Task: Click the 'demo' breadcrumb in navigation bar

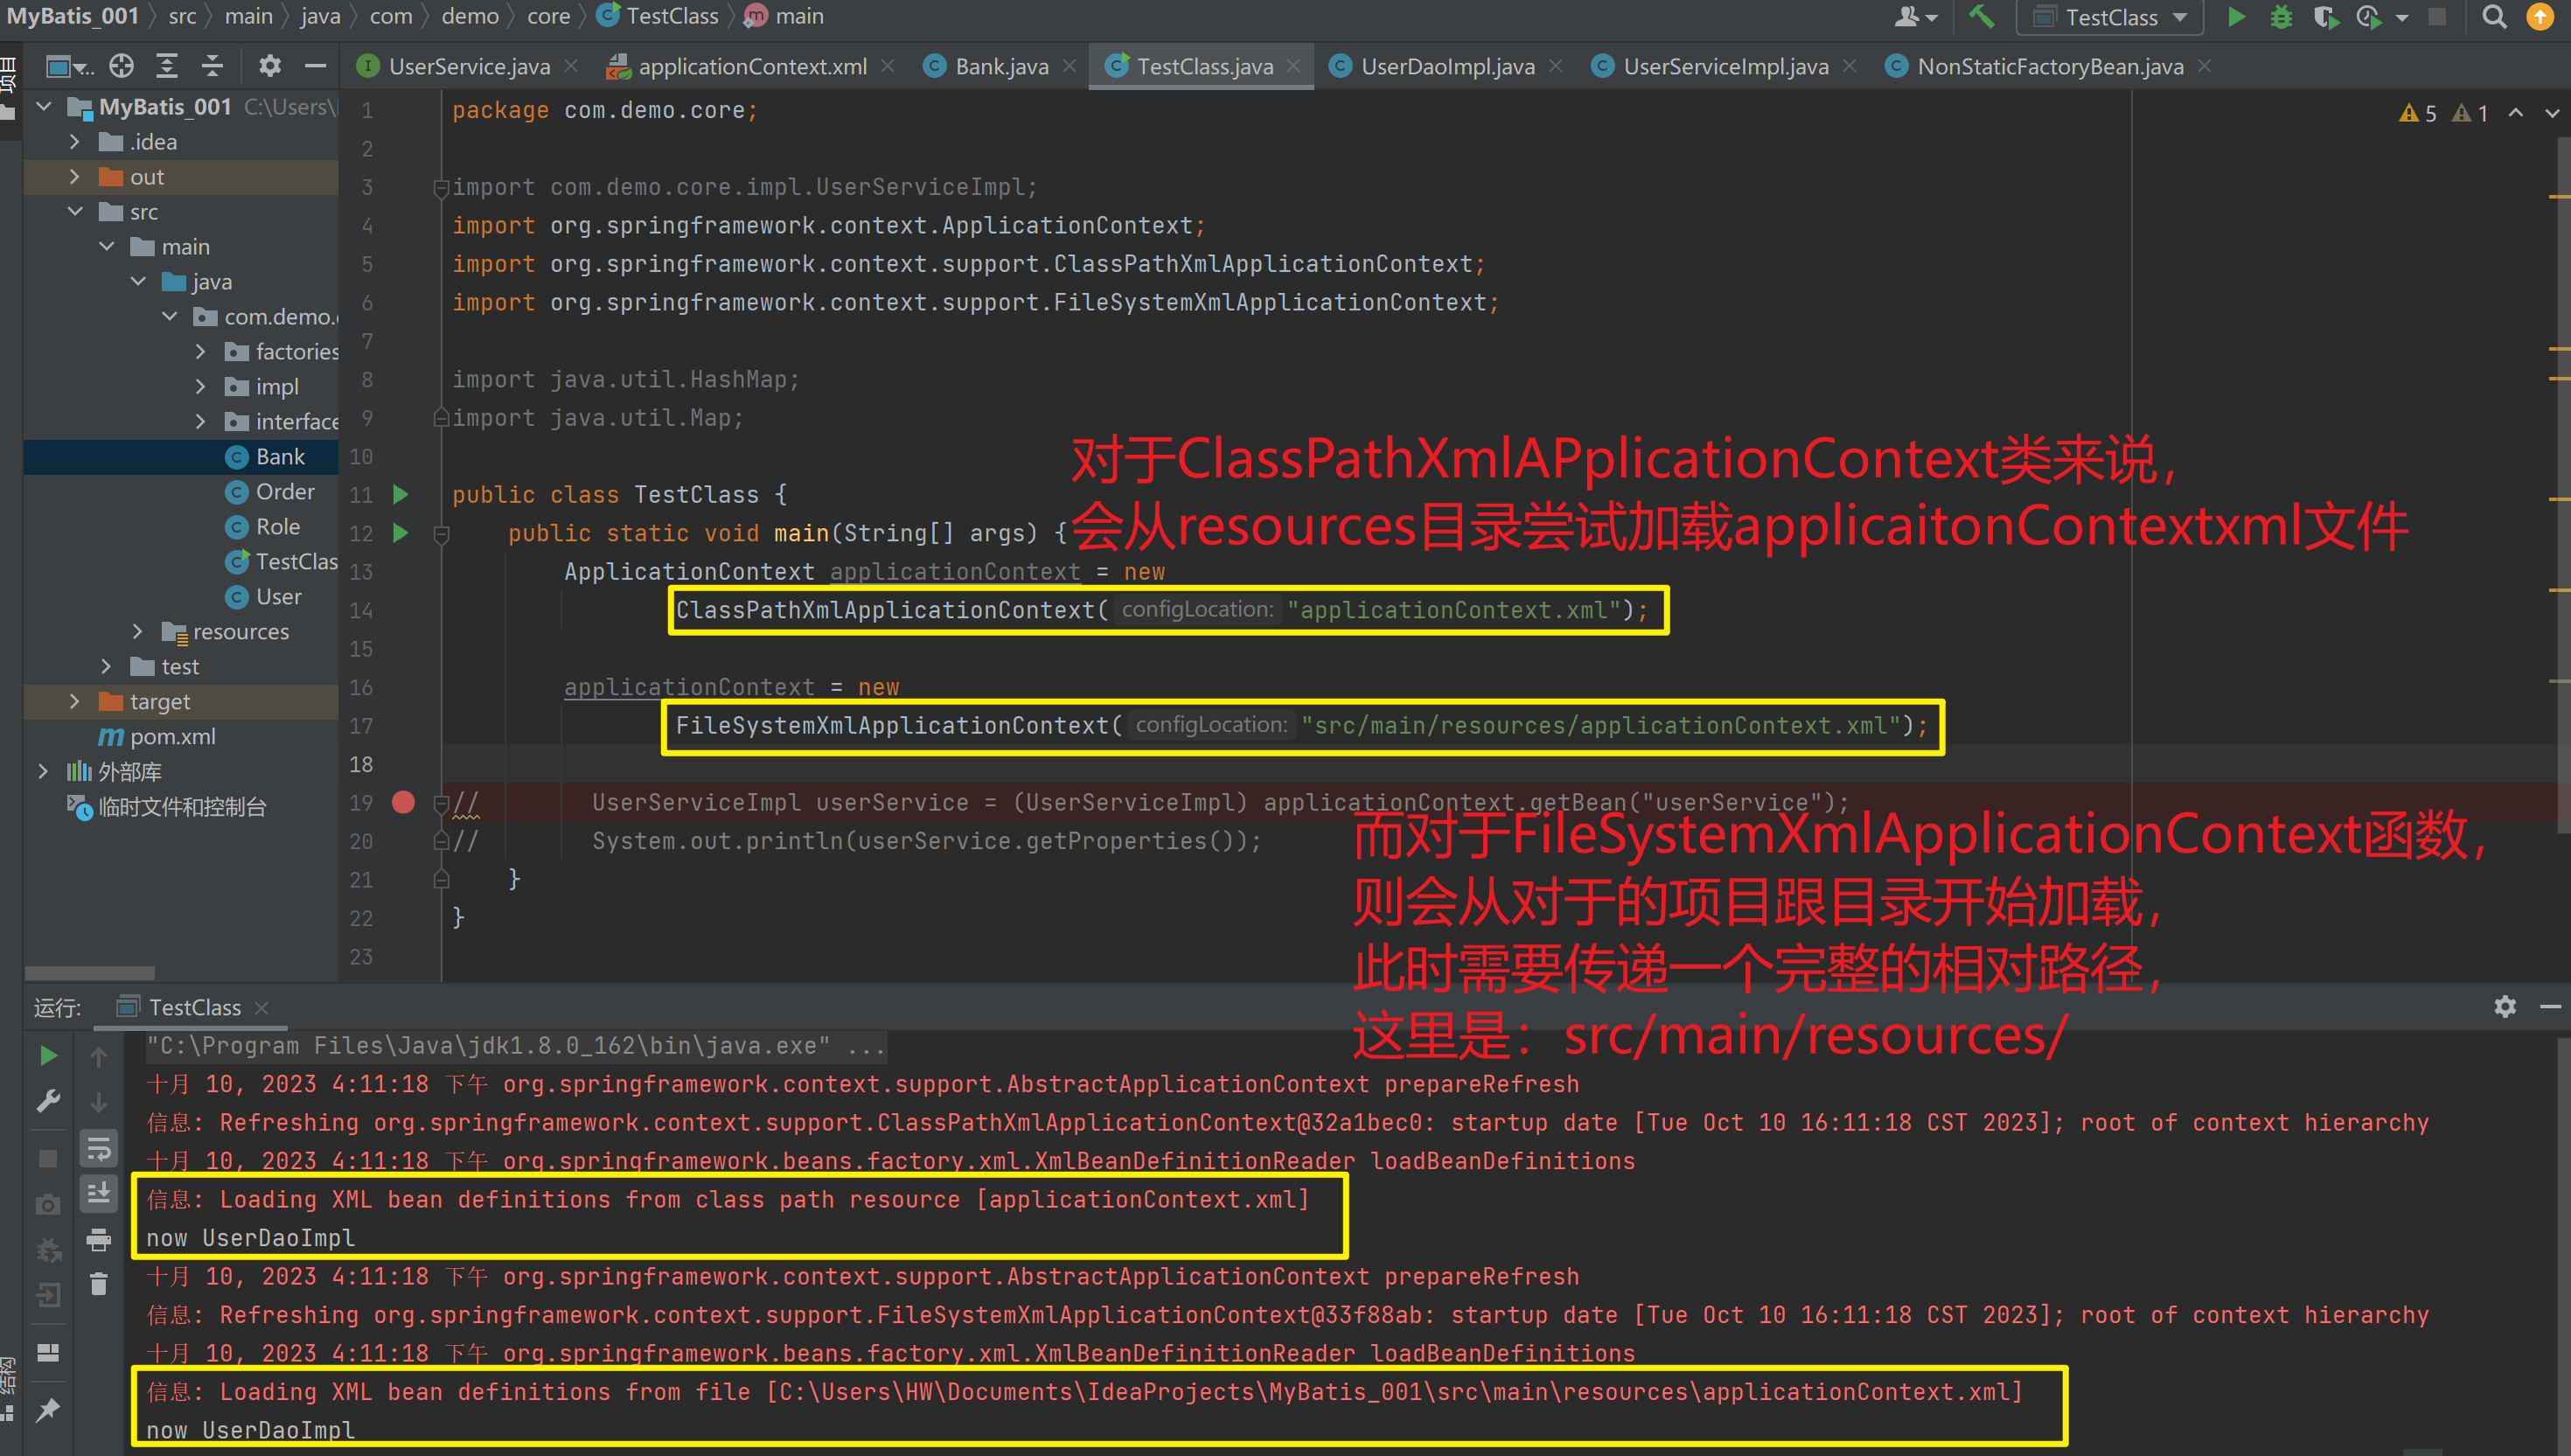Action: pos(469,16)
